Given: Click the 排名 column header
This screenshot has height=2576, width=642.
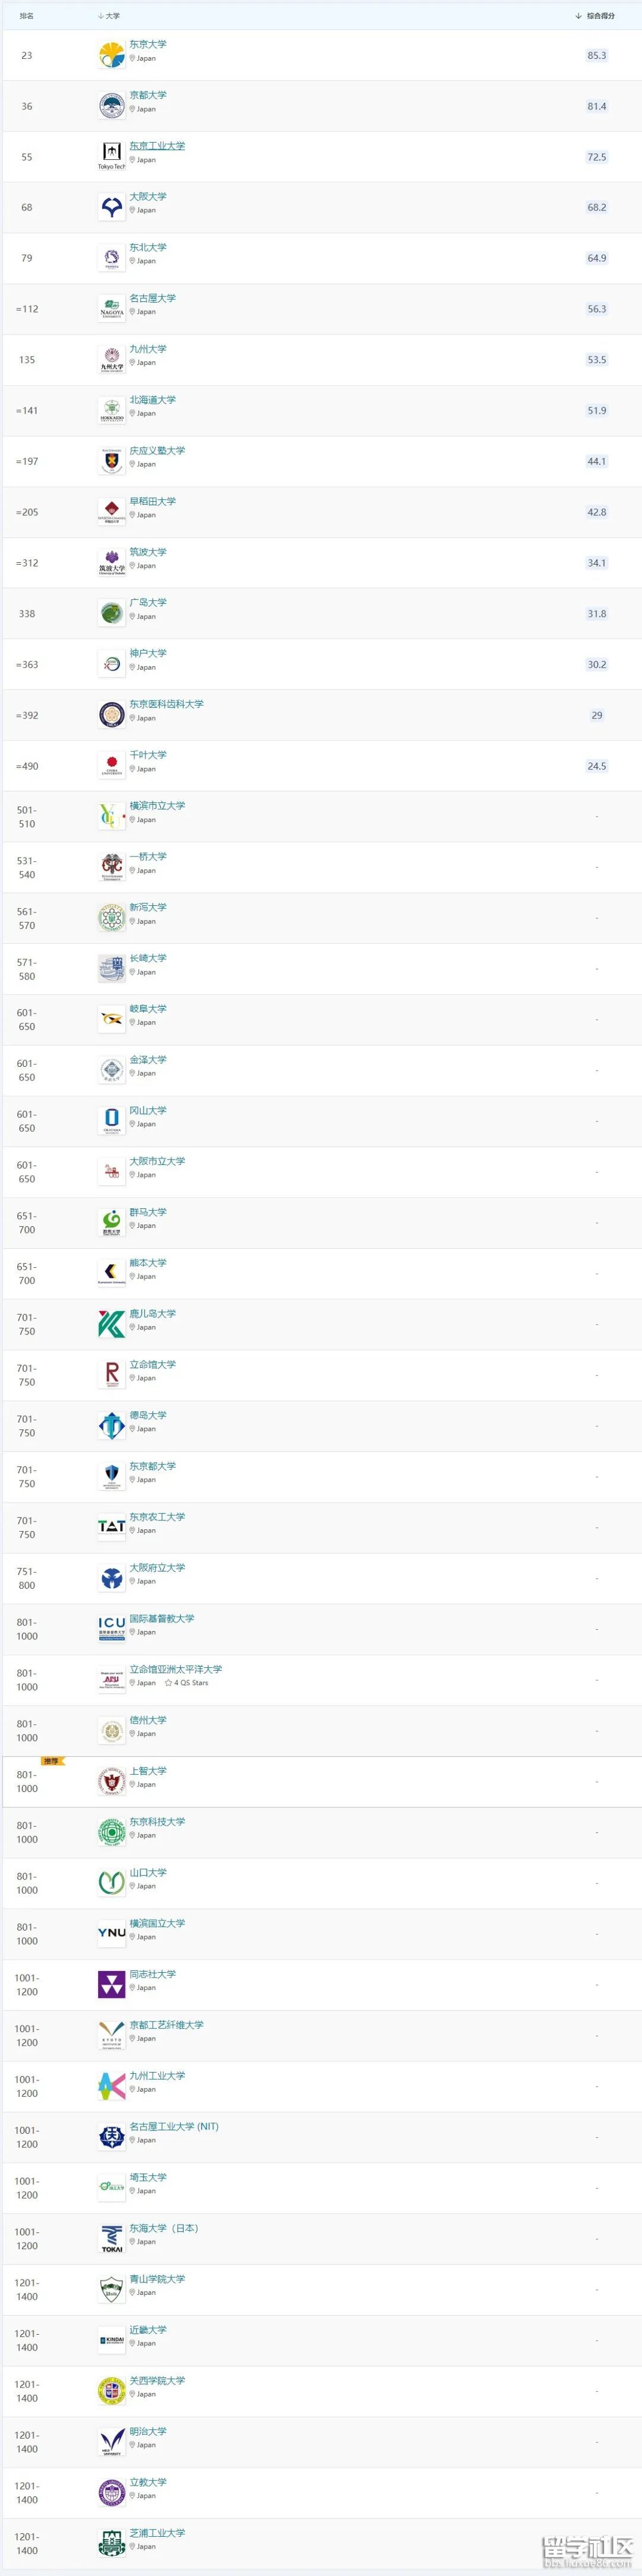Looking at the screenshot, I should click(27, 16).
